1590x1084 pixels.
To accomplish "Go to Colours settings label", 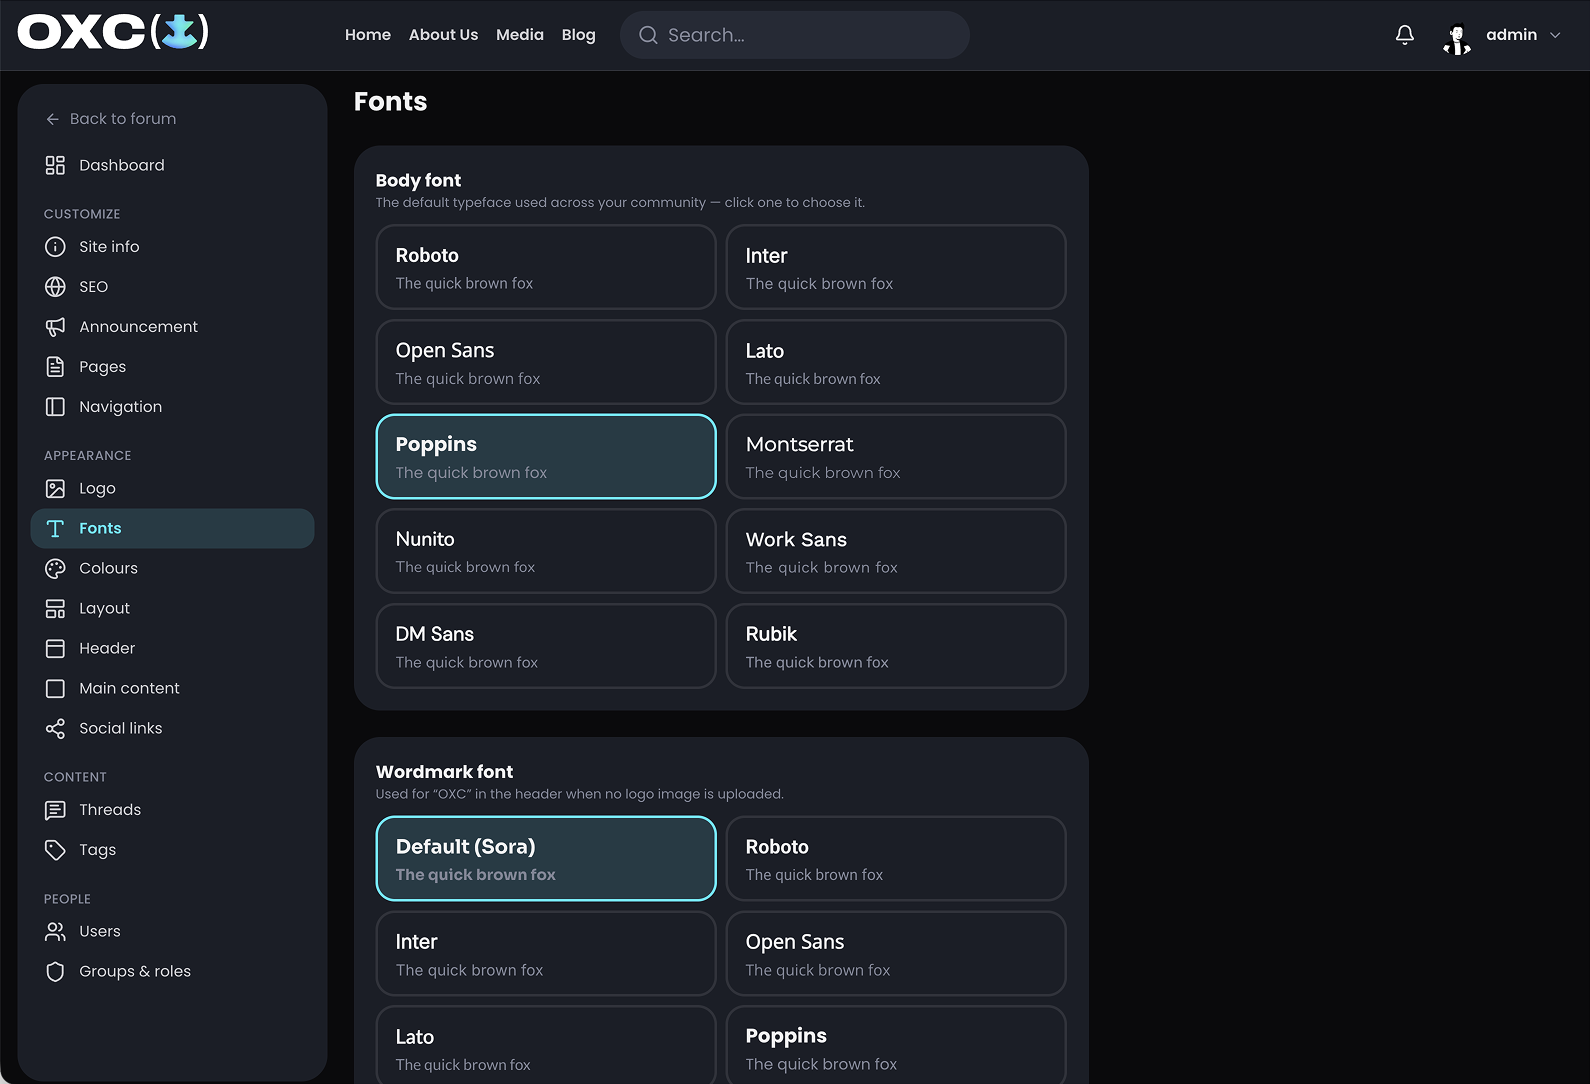I will coord(109,568).
